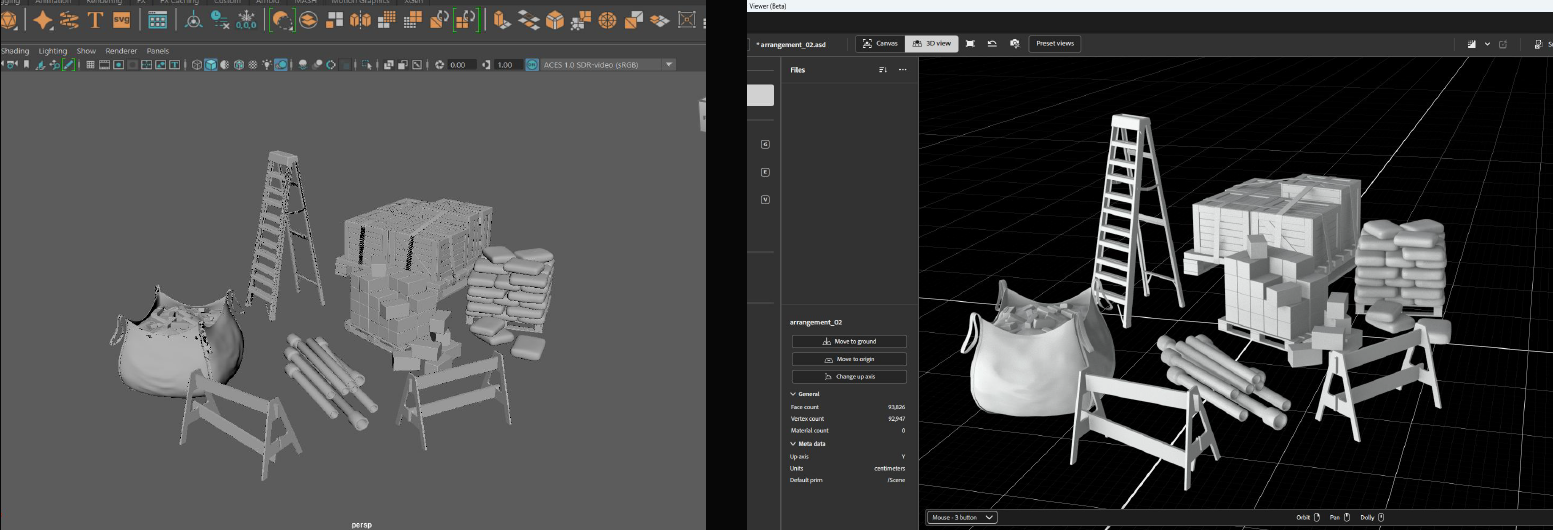Open Files panel three-dots options
The image size is (1553, 530).
coord(902,70)
